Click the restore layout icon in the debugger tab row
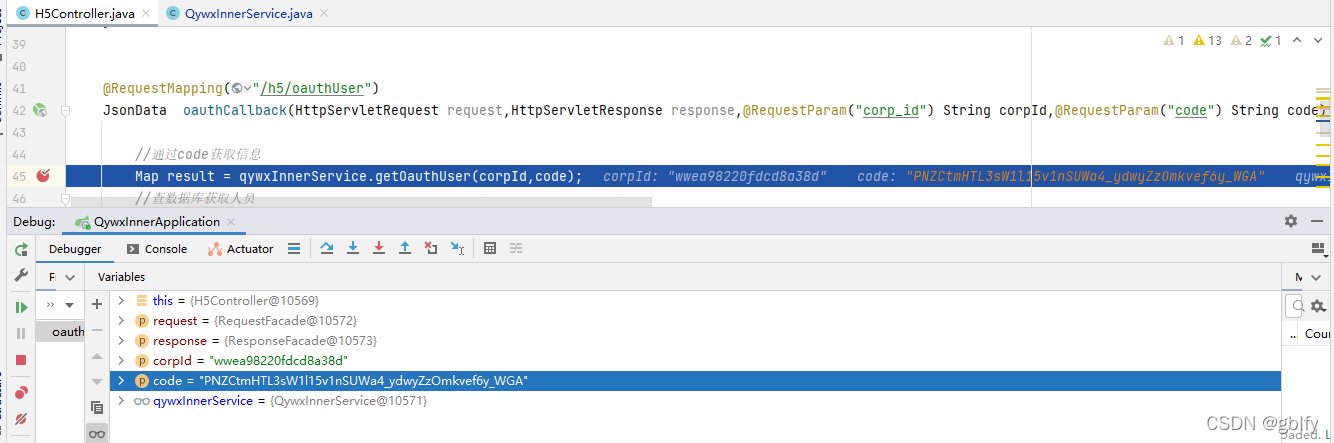 click(1318, 249)
